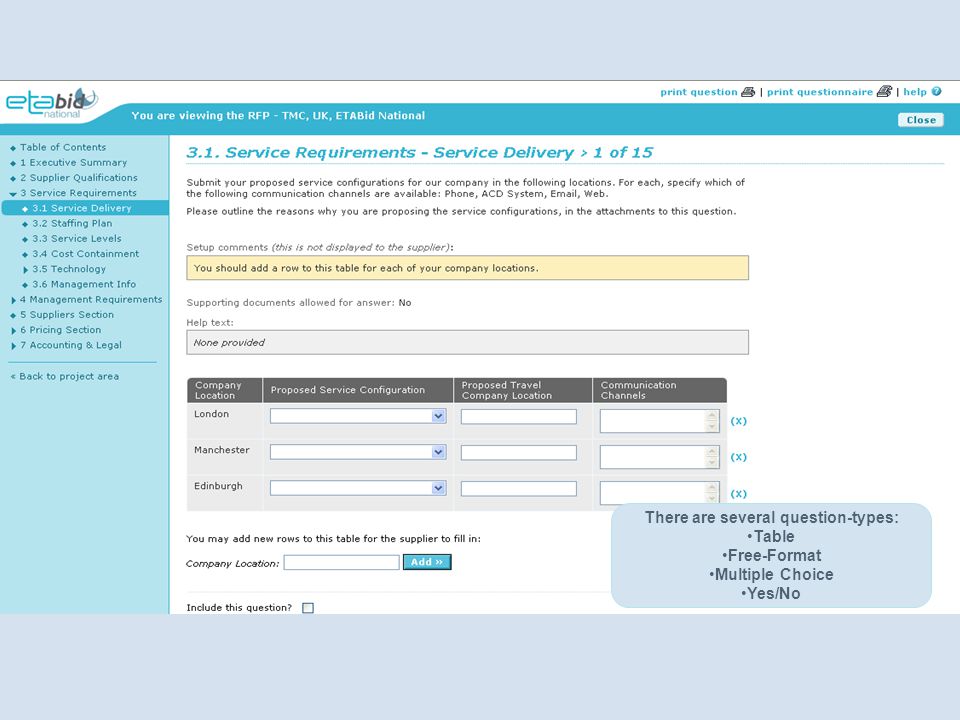Image resolution: width=960 pixels, height=720 pixels.
Task: Go to 2 Supplier Qualifications
Action: click(78, 178)
